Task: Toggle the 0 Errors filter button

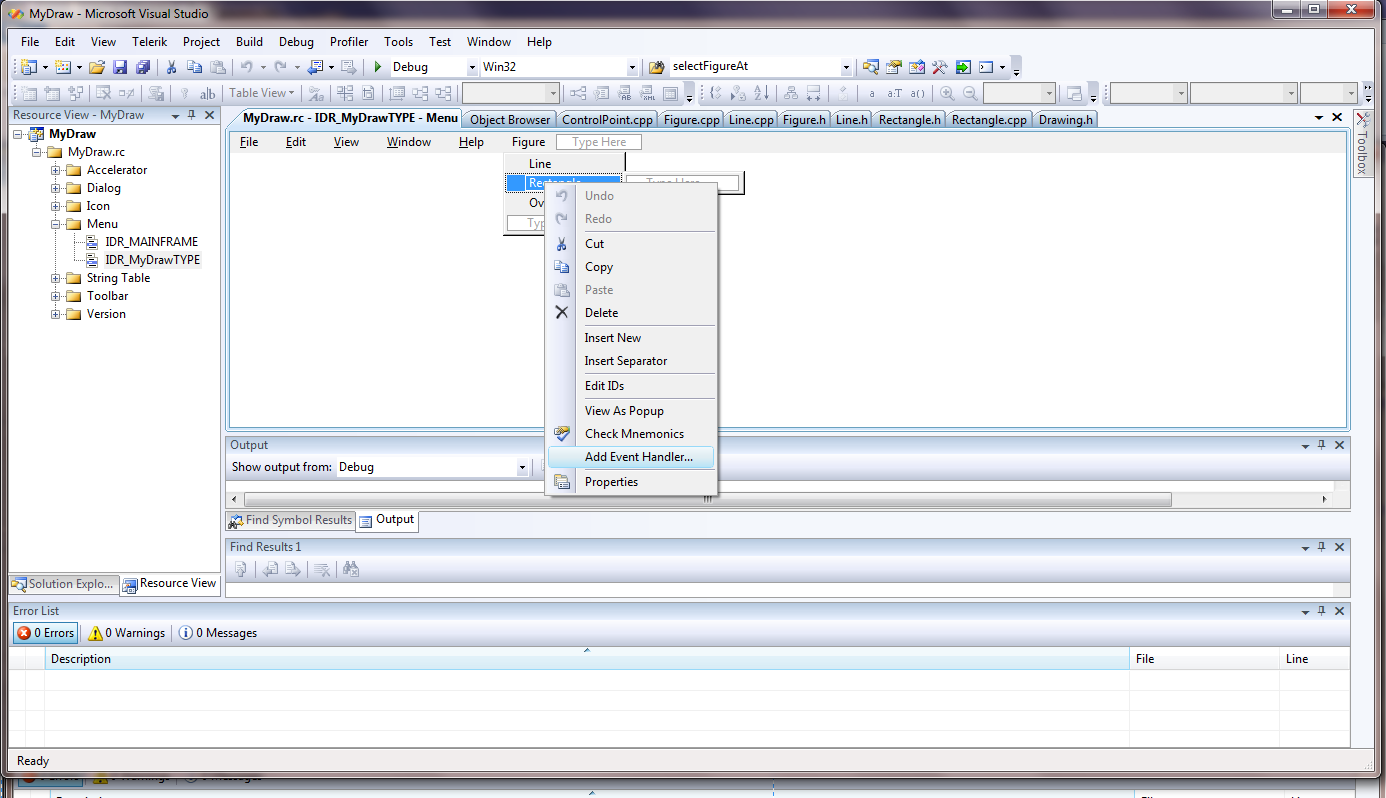Action: [46, 632]
